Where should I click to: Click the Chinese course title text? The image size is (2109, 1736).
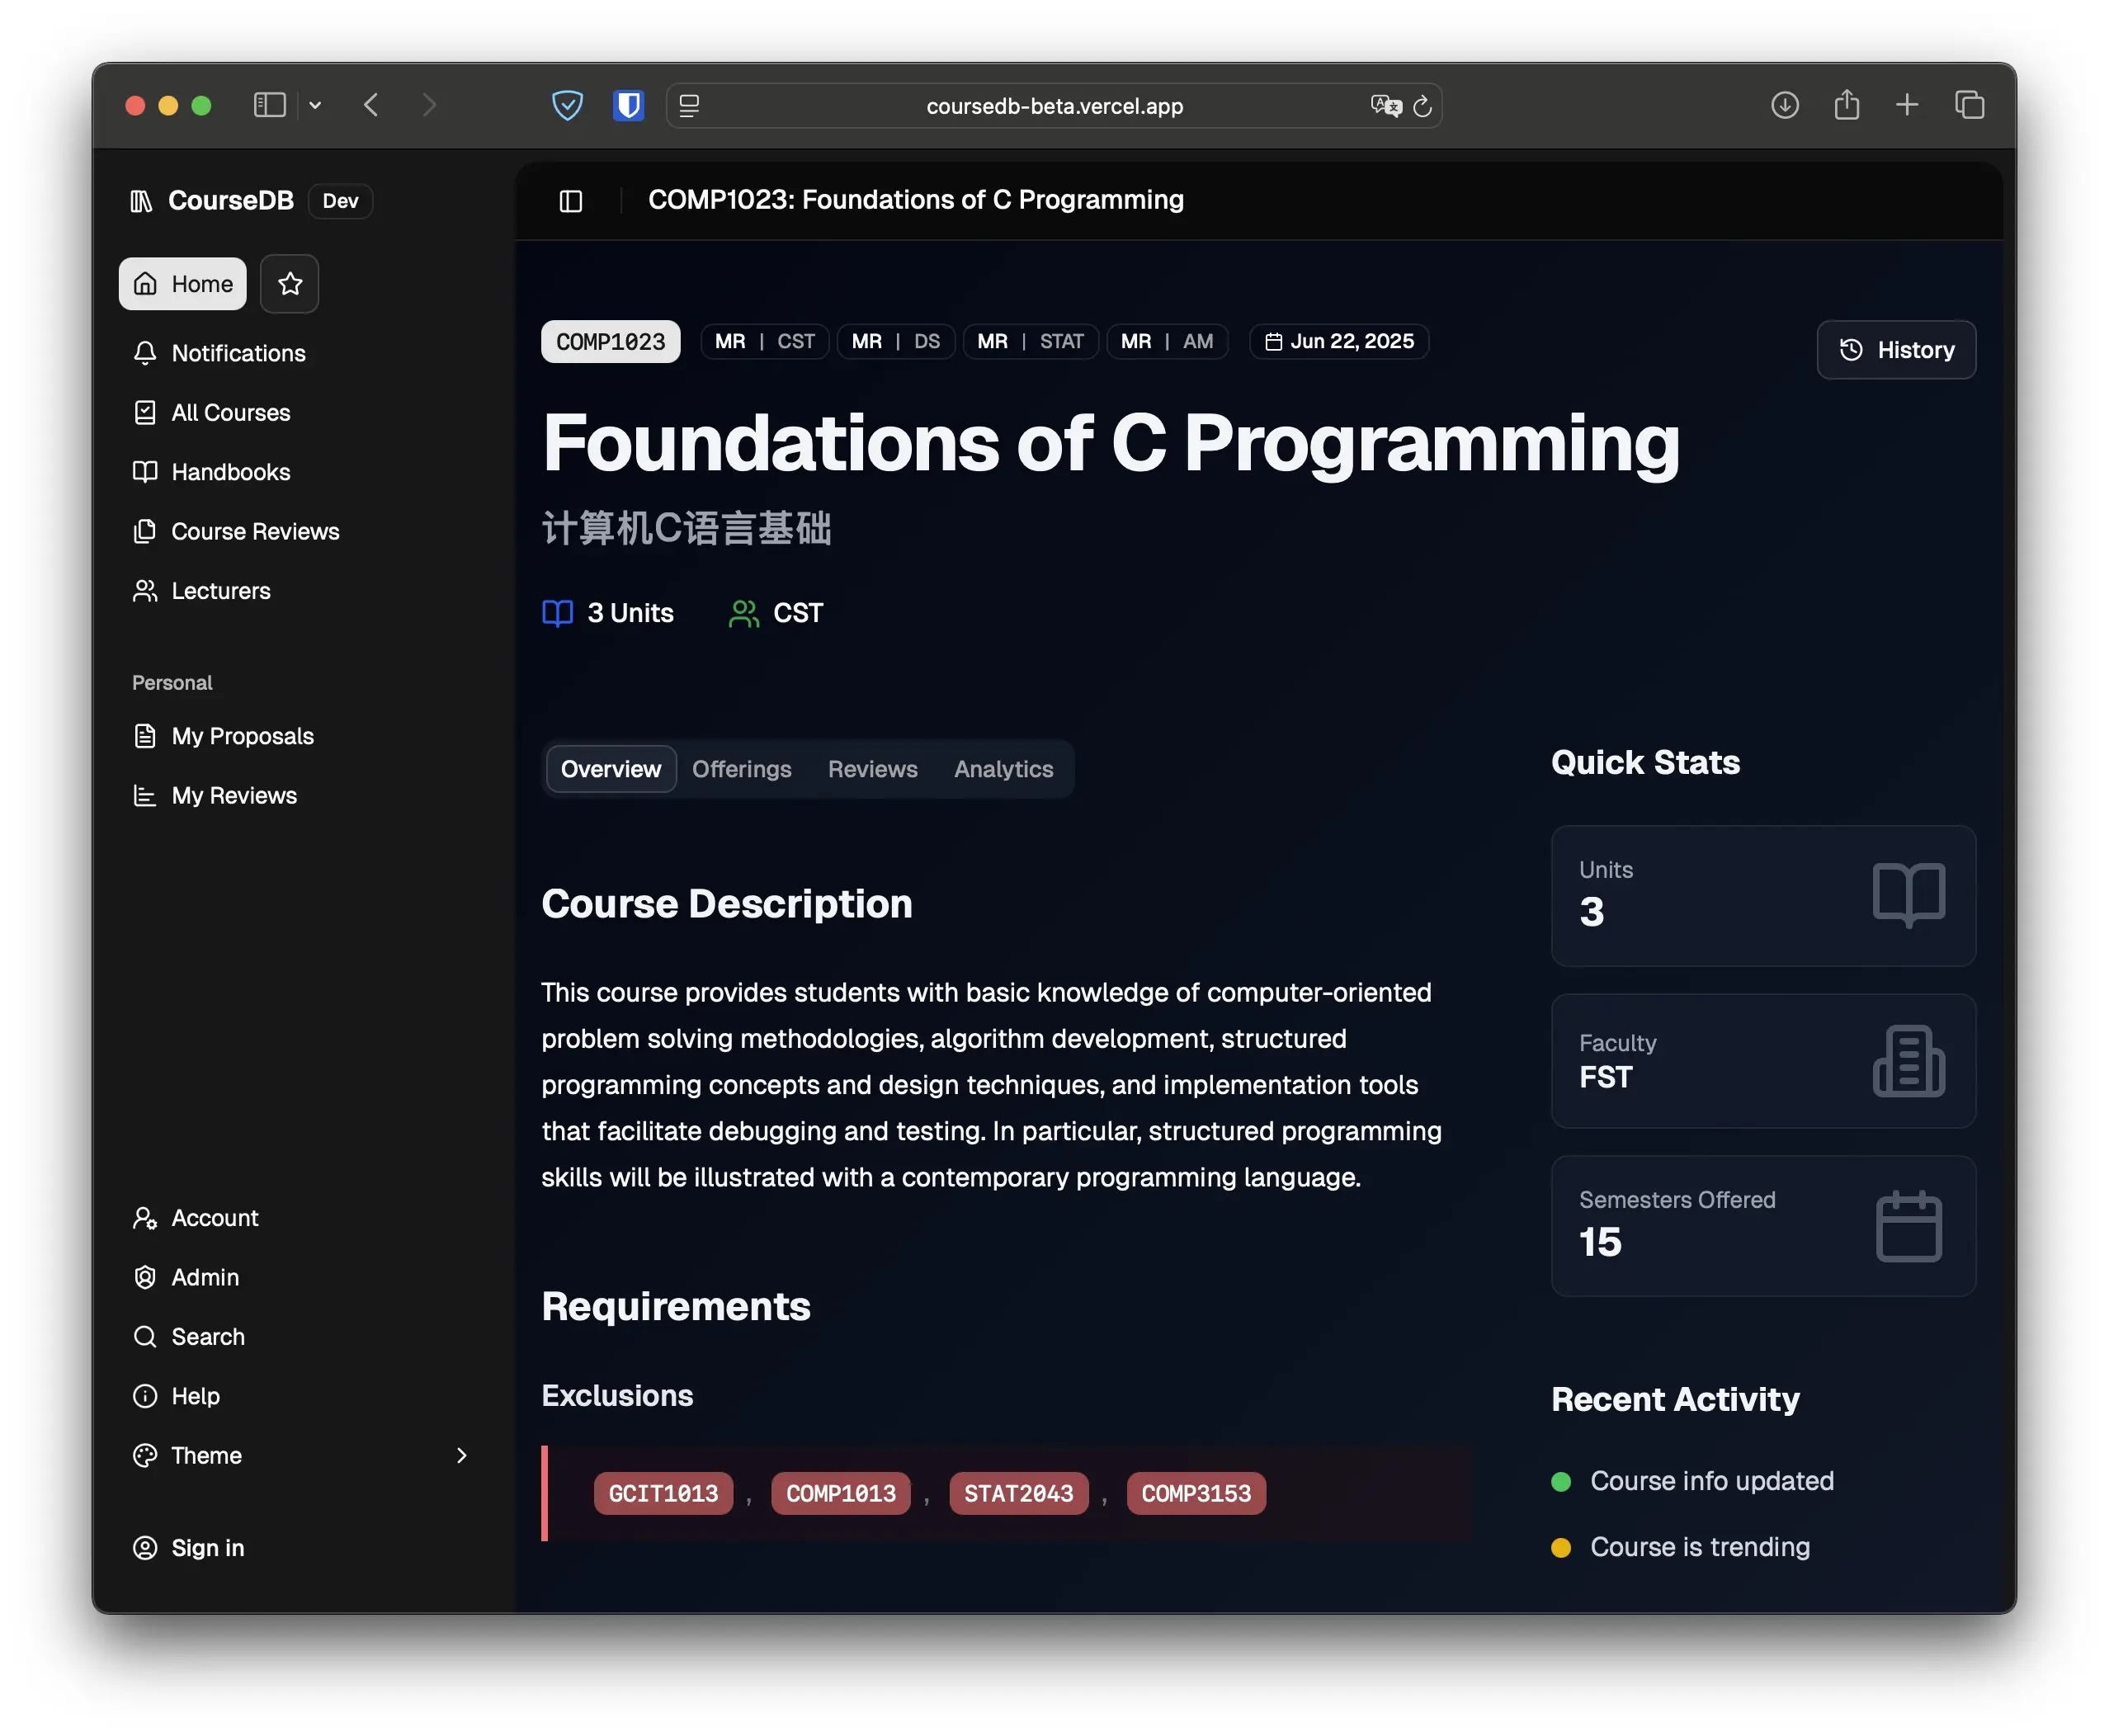686,528
